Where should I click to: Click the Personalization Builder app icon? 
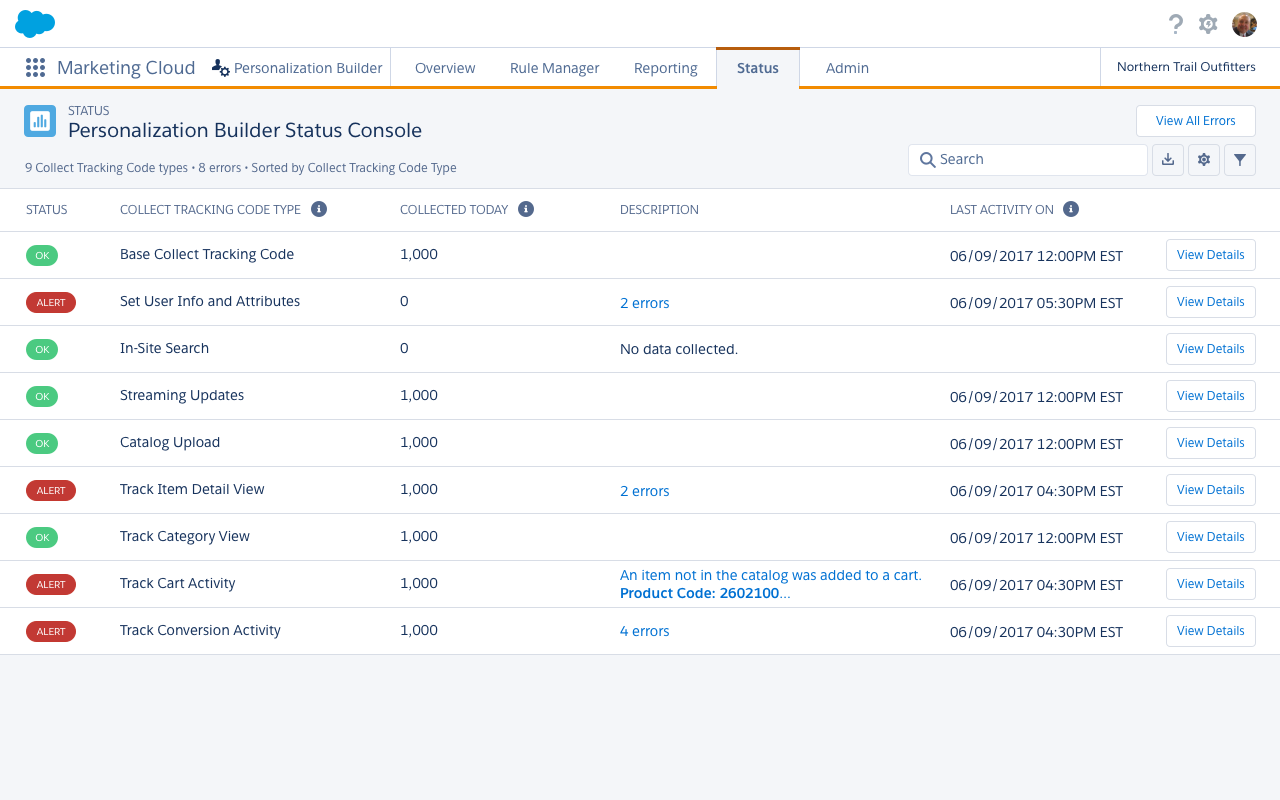click(221, 68)
